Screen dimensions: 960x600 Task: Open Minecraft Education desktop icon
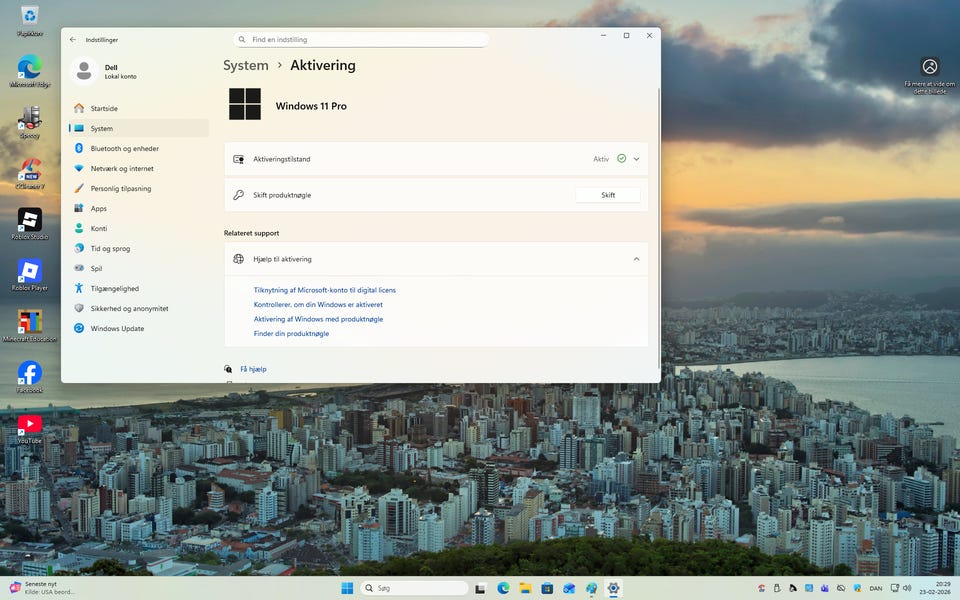click(30, 322)
